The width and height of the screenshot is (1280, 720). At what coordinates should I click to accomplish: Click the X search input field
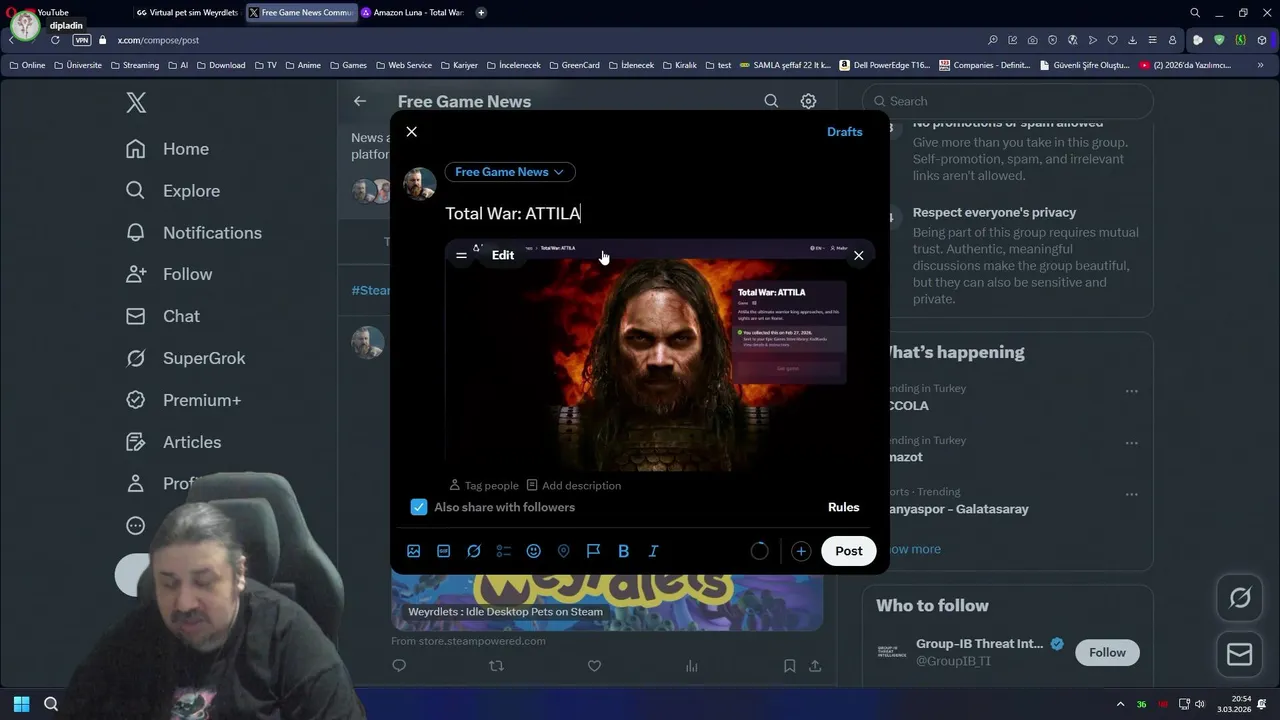click(x=1008, y=101)
